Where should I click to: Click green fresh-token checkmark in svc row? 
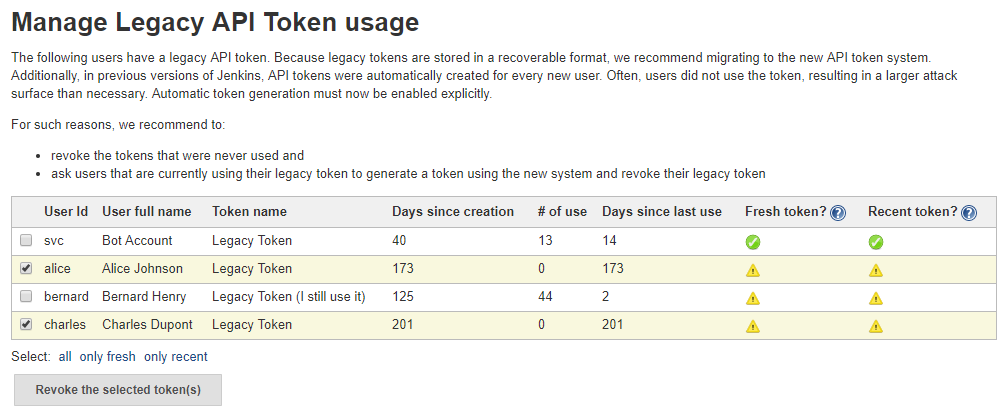pyautogui.click(x=753, y=241)
